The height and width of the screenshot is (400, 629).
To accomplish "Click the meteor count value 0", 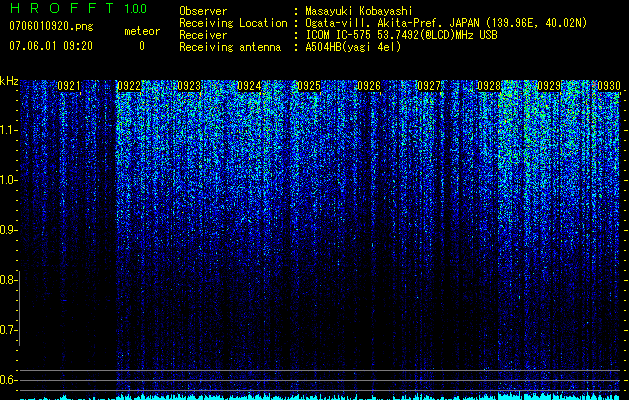I will click(x=142, y=46).
